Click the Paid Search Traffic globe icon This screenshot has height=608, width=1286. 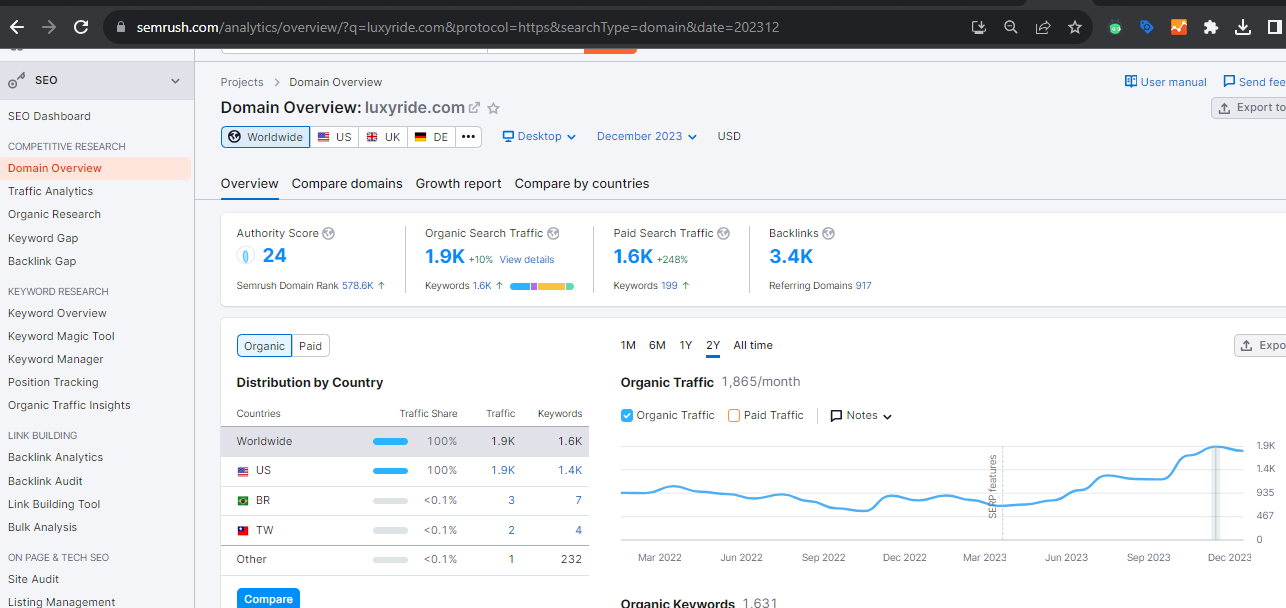[x=724, y=233]
